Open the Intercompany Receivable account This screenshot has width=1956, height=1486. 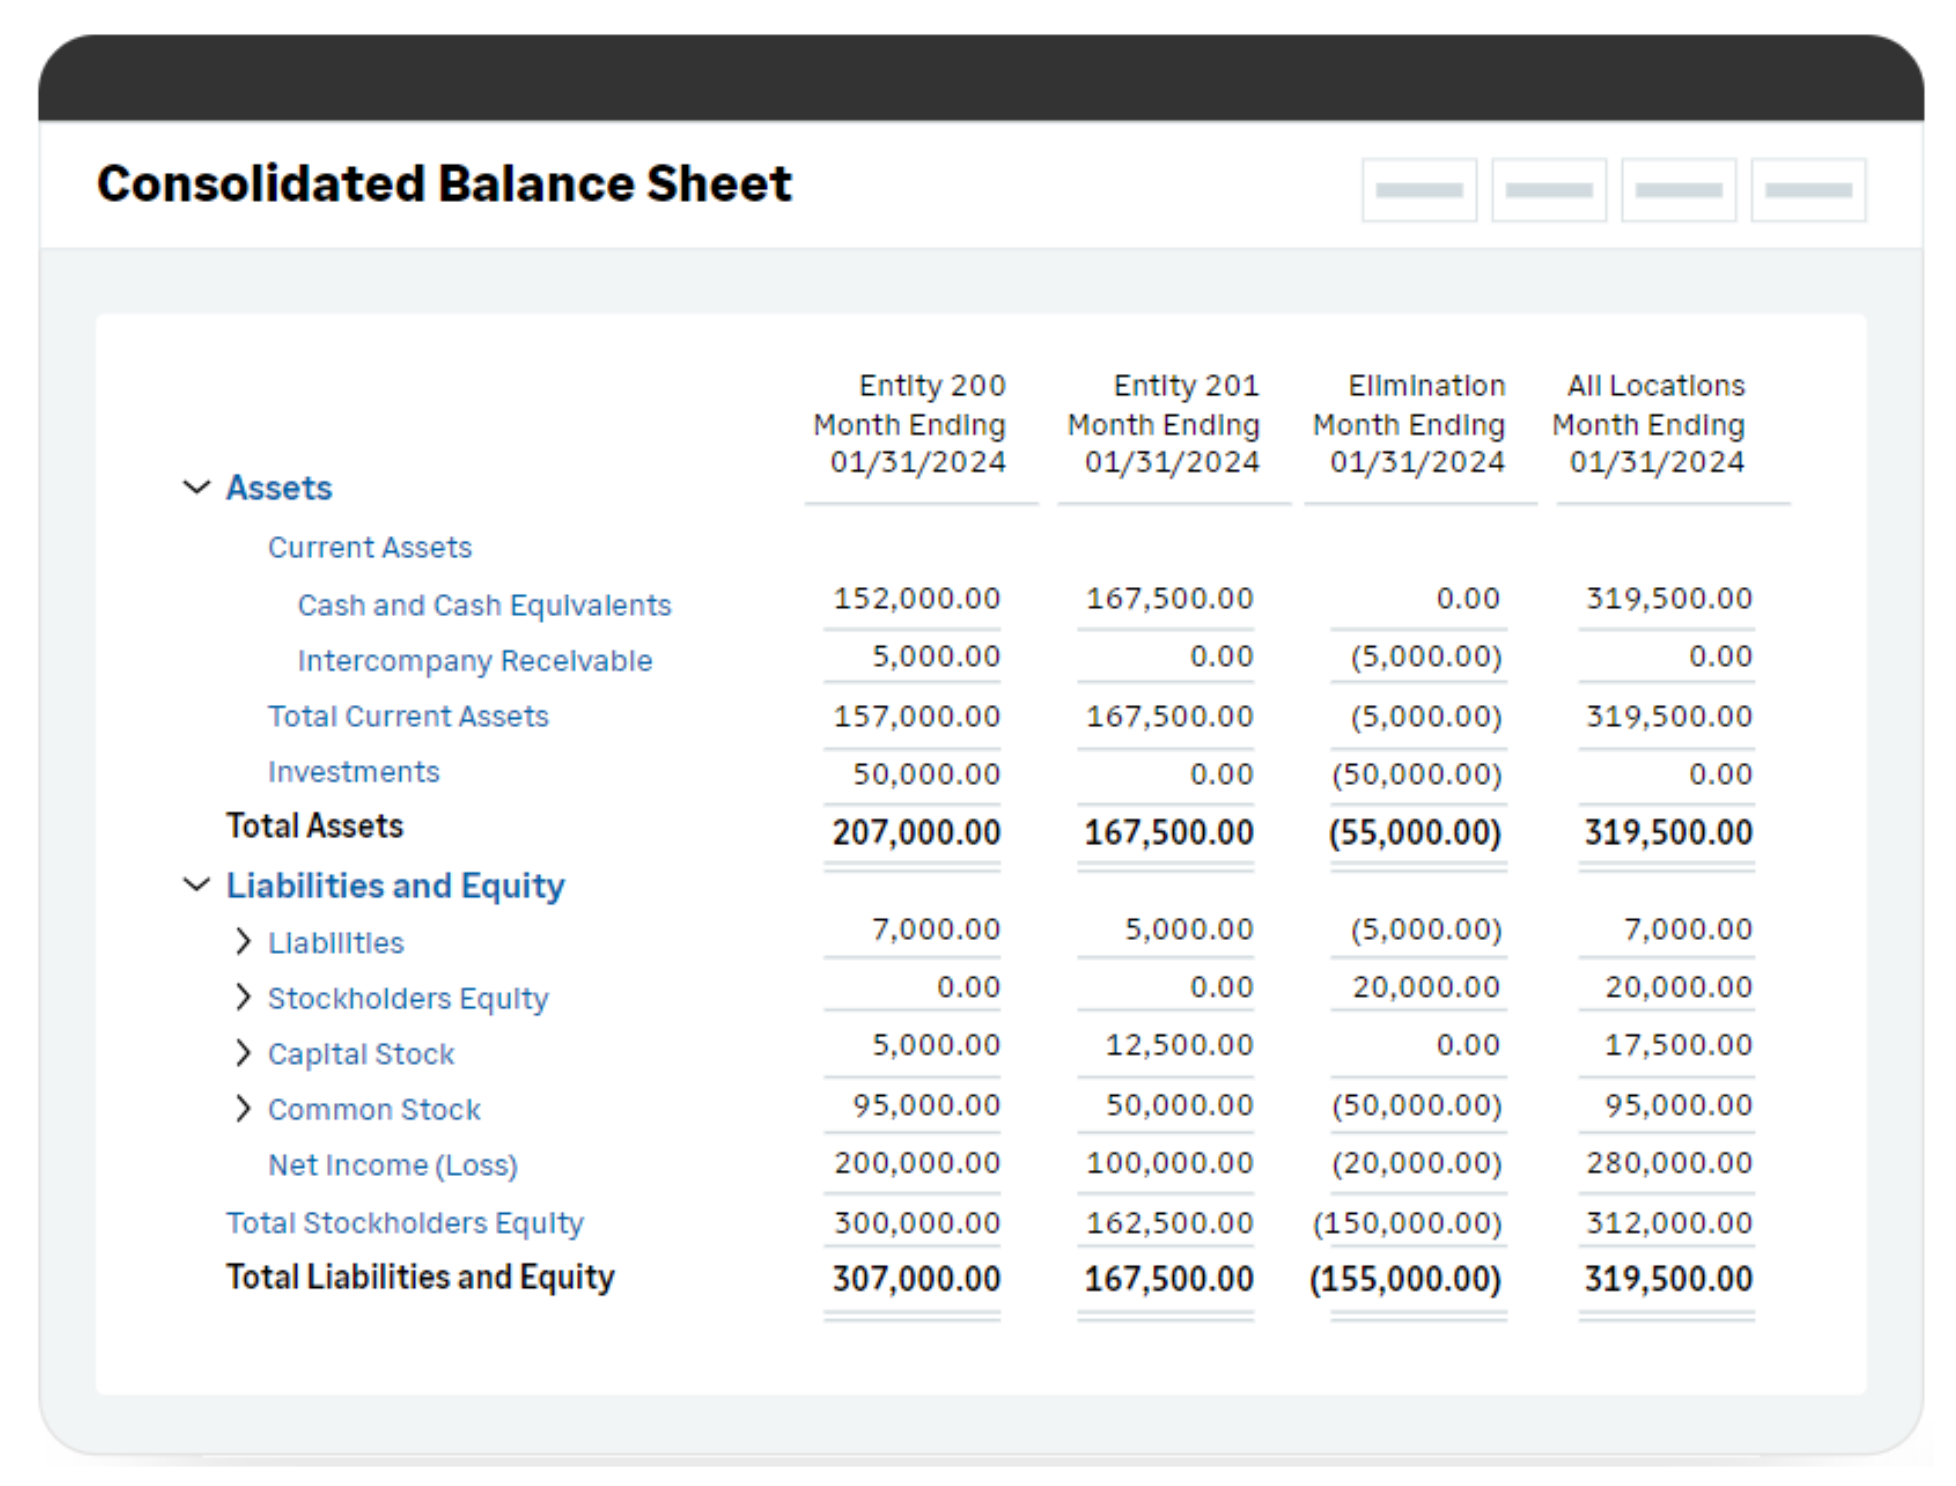tap(475, 660)
